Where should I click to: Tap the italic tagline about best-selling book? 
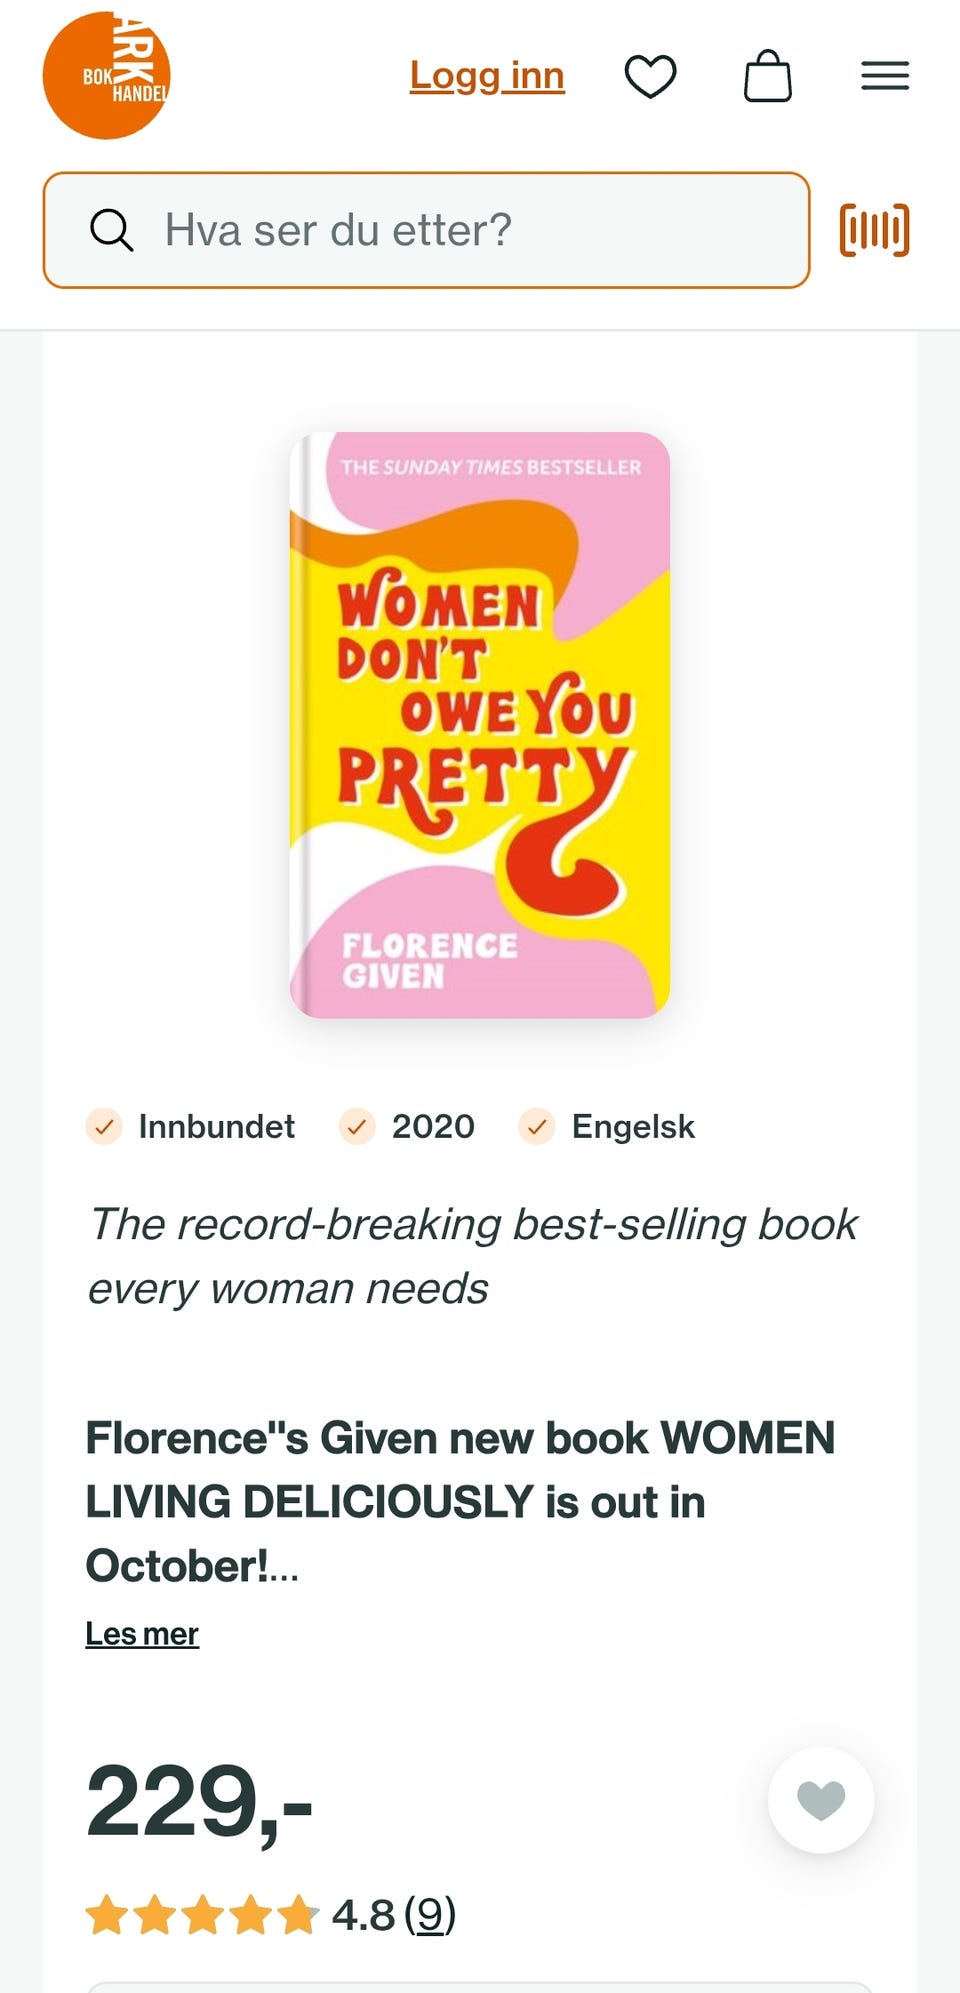472,1256
